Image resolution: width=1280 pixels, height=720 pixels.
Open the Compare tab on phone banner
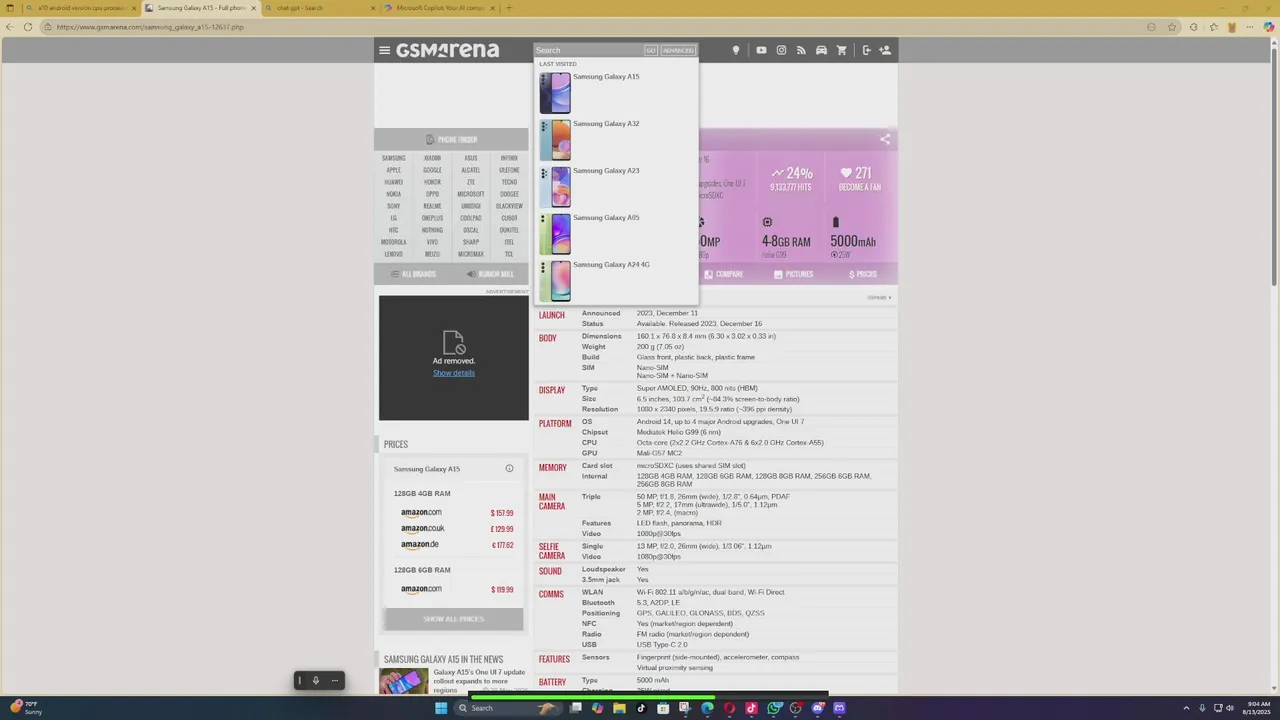723,274
